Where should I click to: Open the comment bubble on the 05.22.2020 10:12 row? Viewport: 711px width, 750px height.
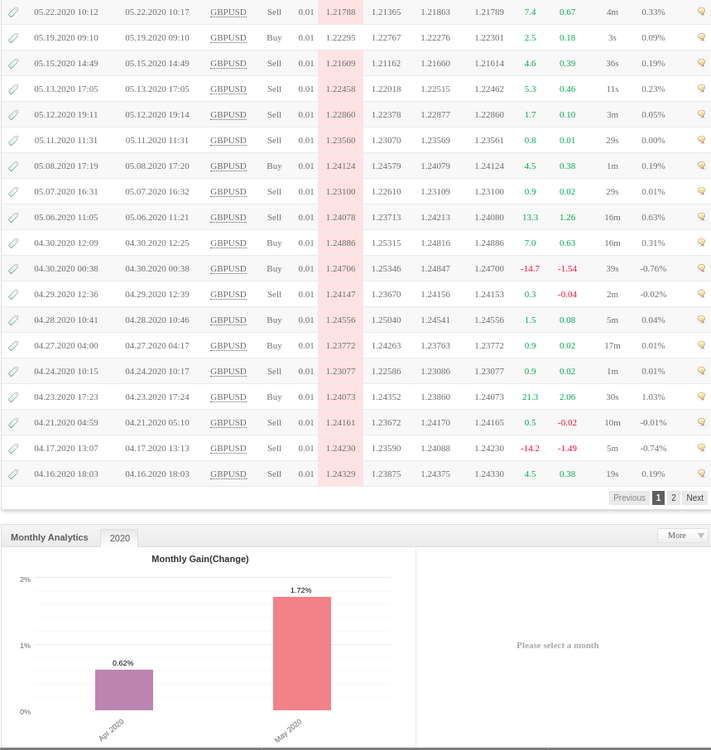(x=701, y=11)
